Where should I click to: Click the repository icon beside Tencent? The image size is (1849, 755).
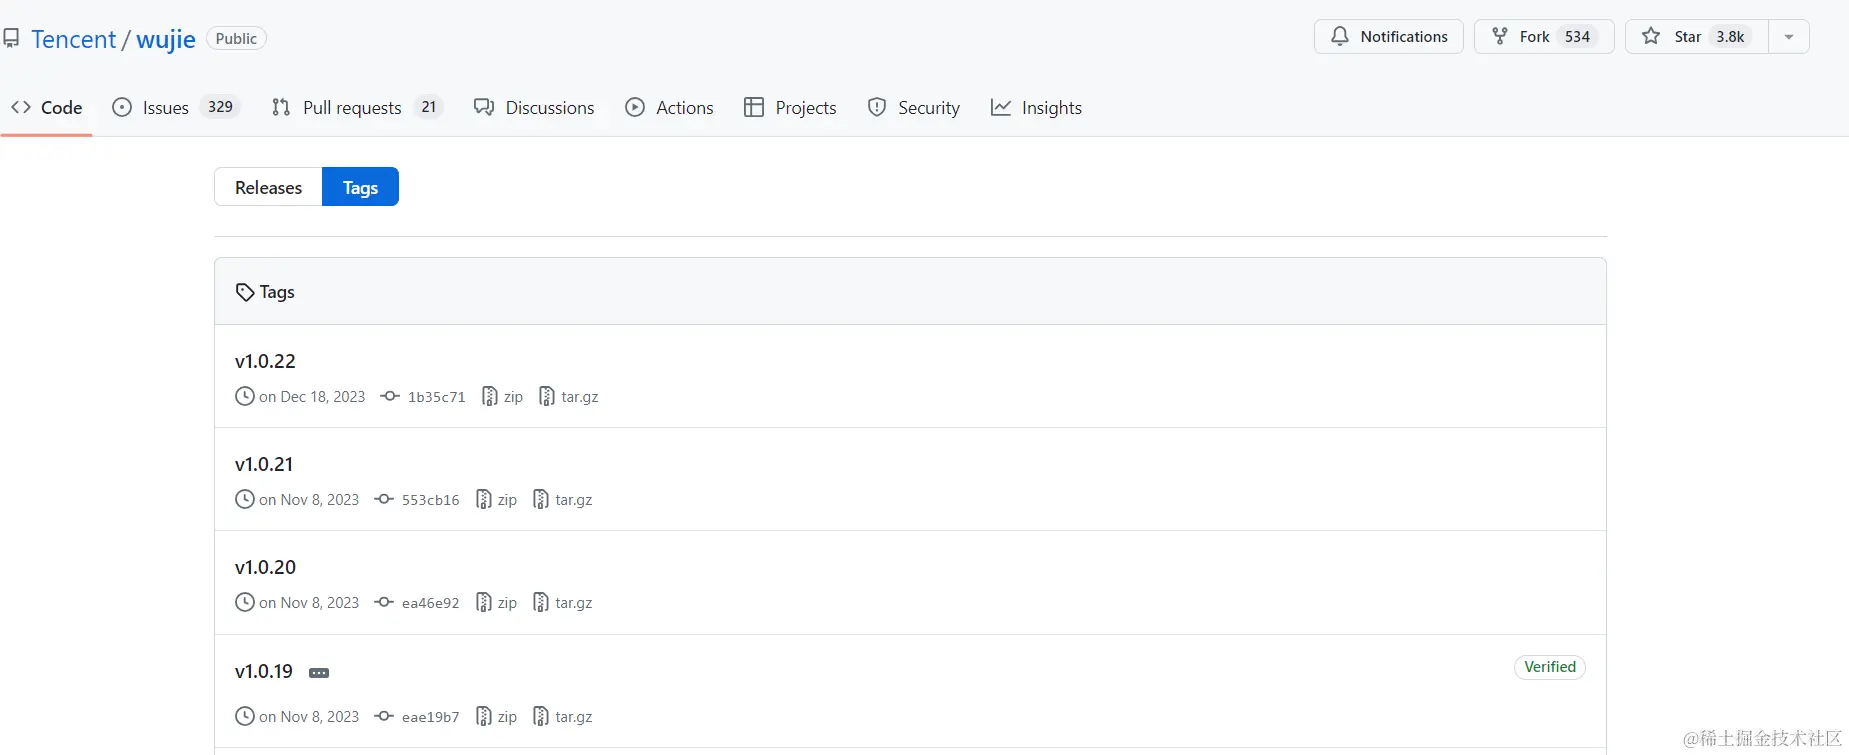click(x=11, y=39)
